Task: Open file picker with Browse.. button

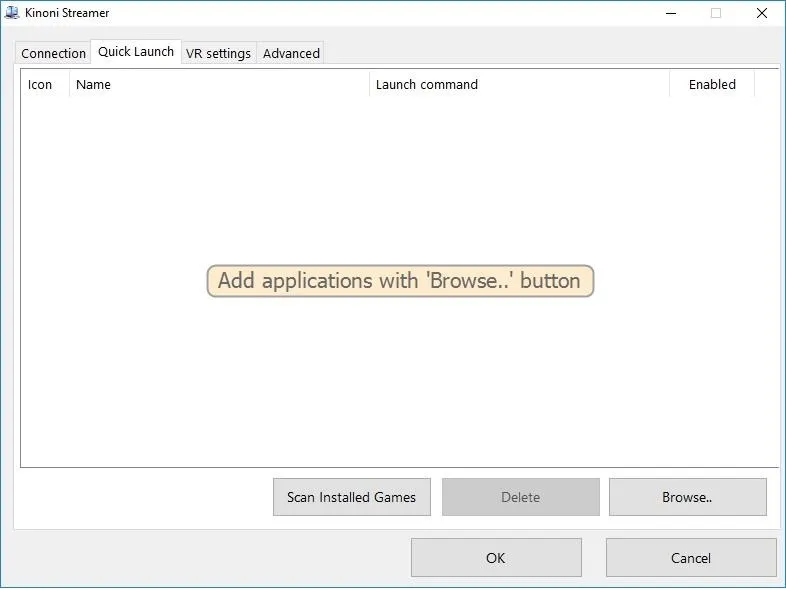Action: 687,497
